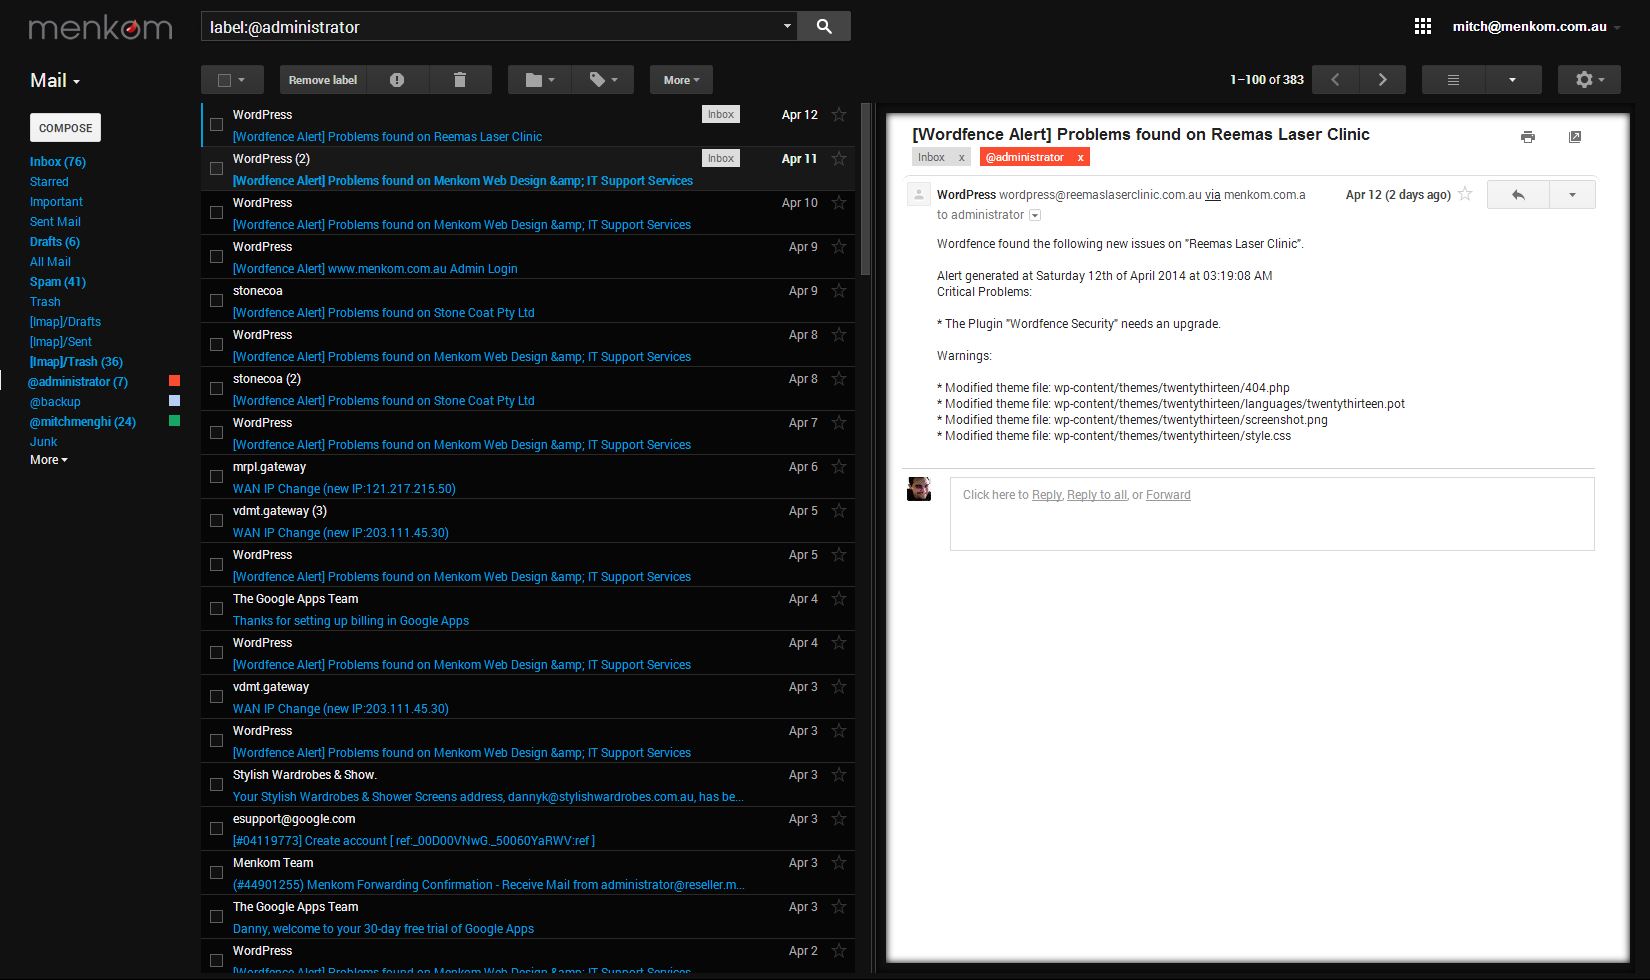Open the Google apps grid

point(1423,27)
